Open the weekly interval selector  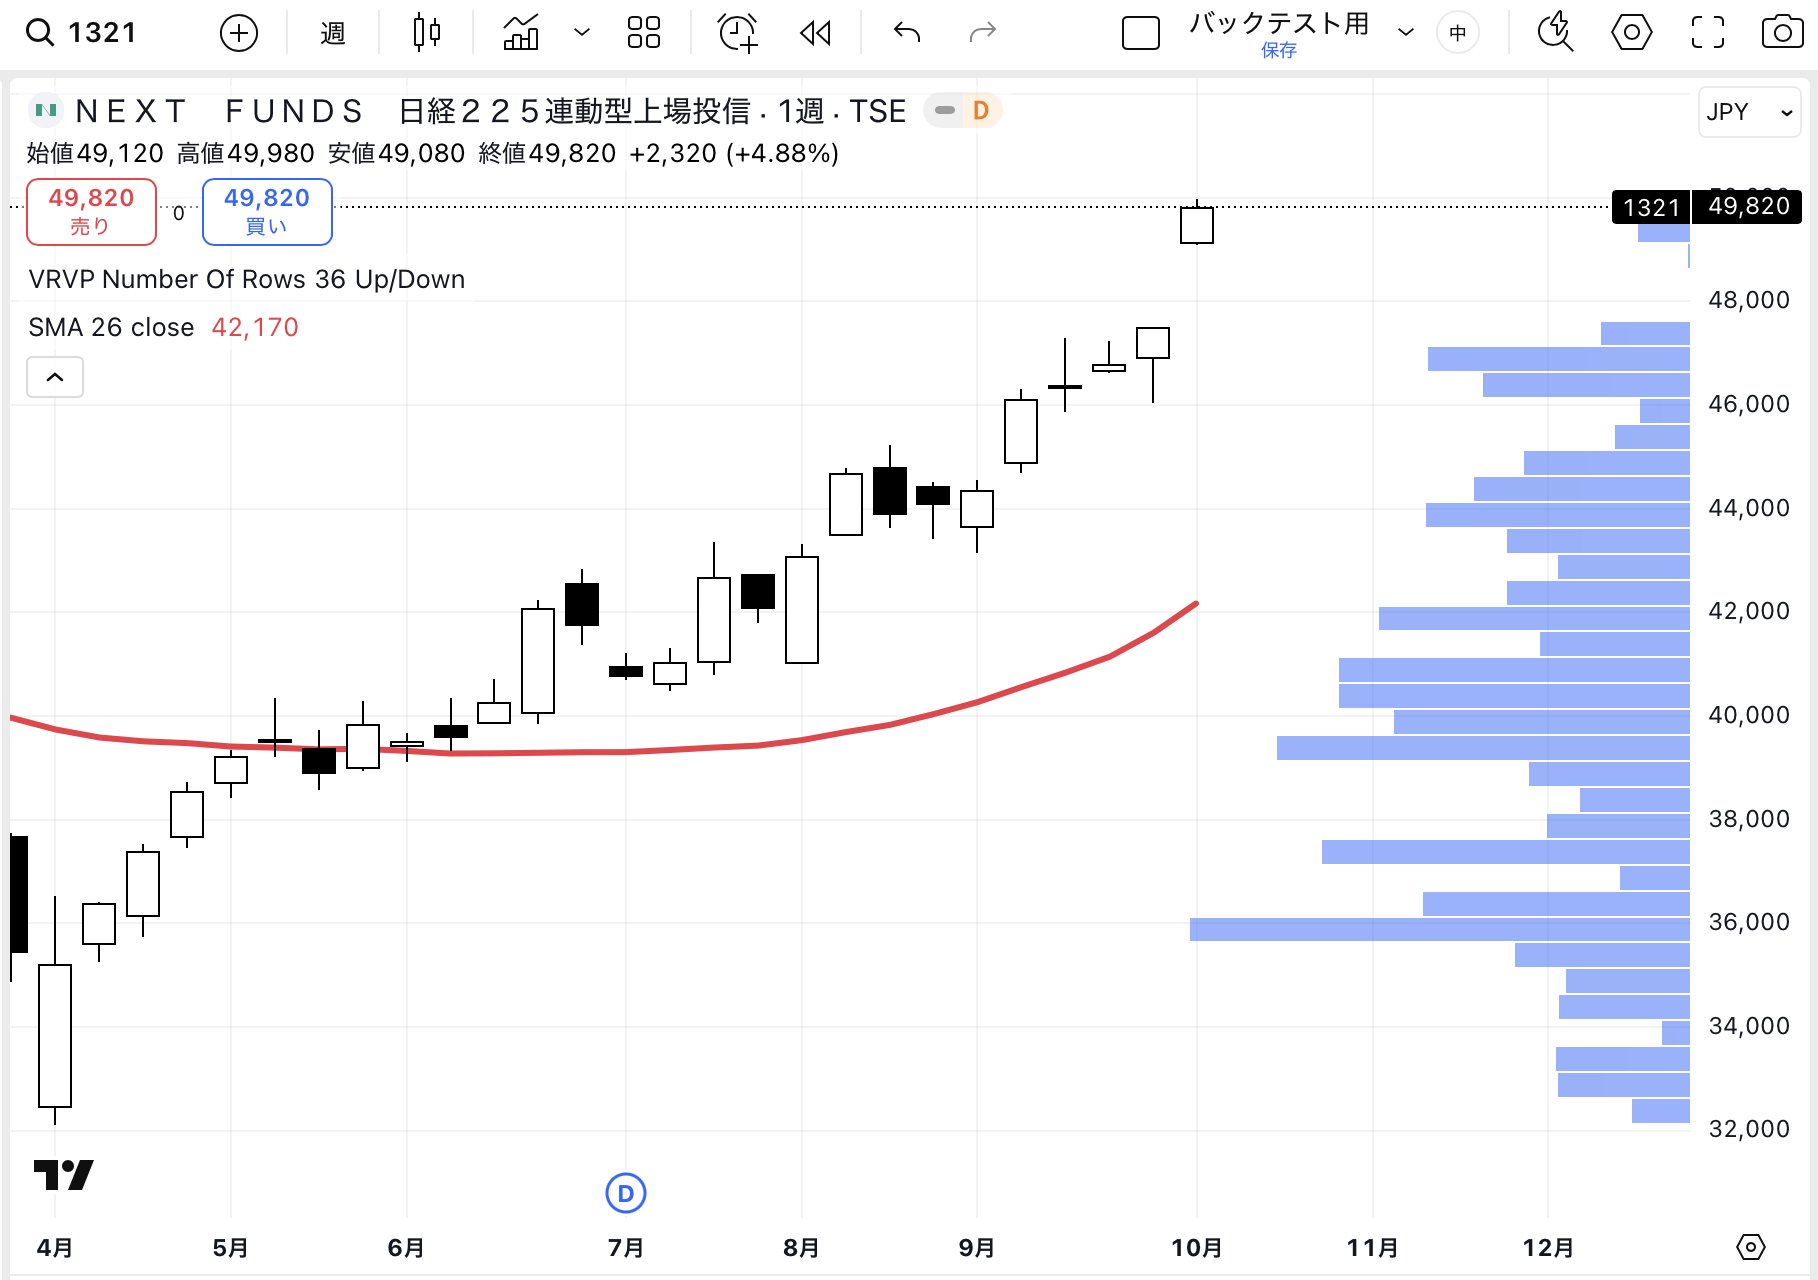click(332, 33)
